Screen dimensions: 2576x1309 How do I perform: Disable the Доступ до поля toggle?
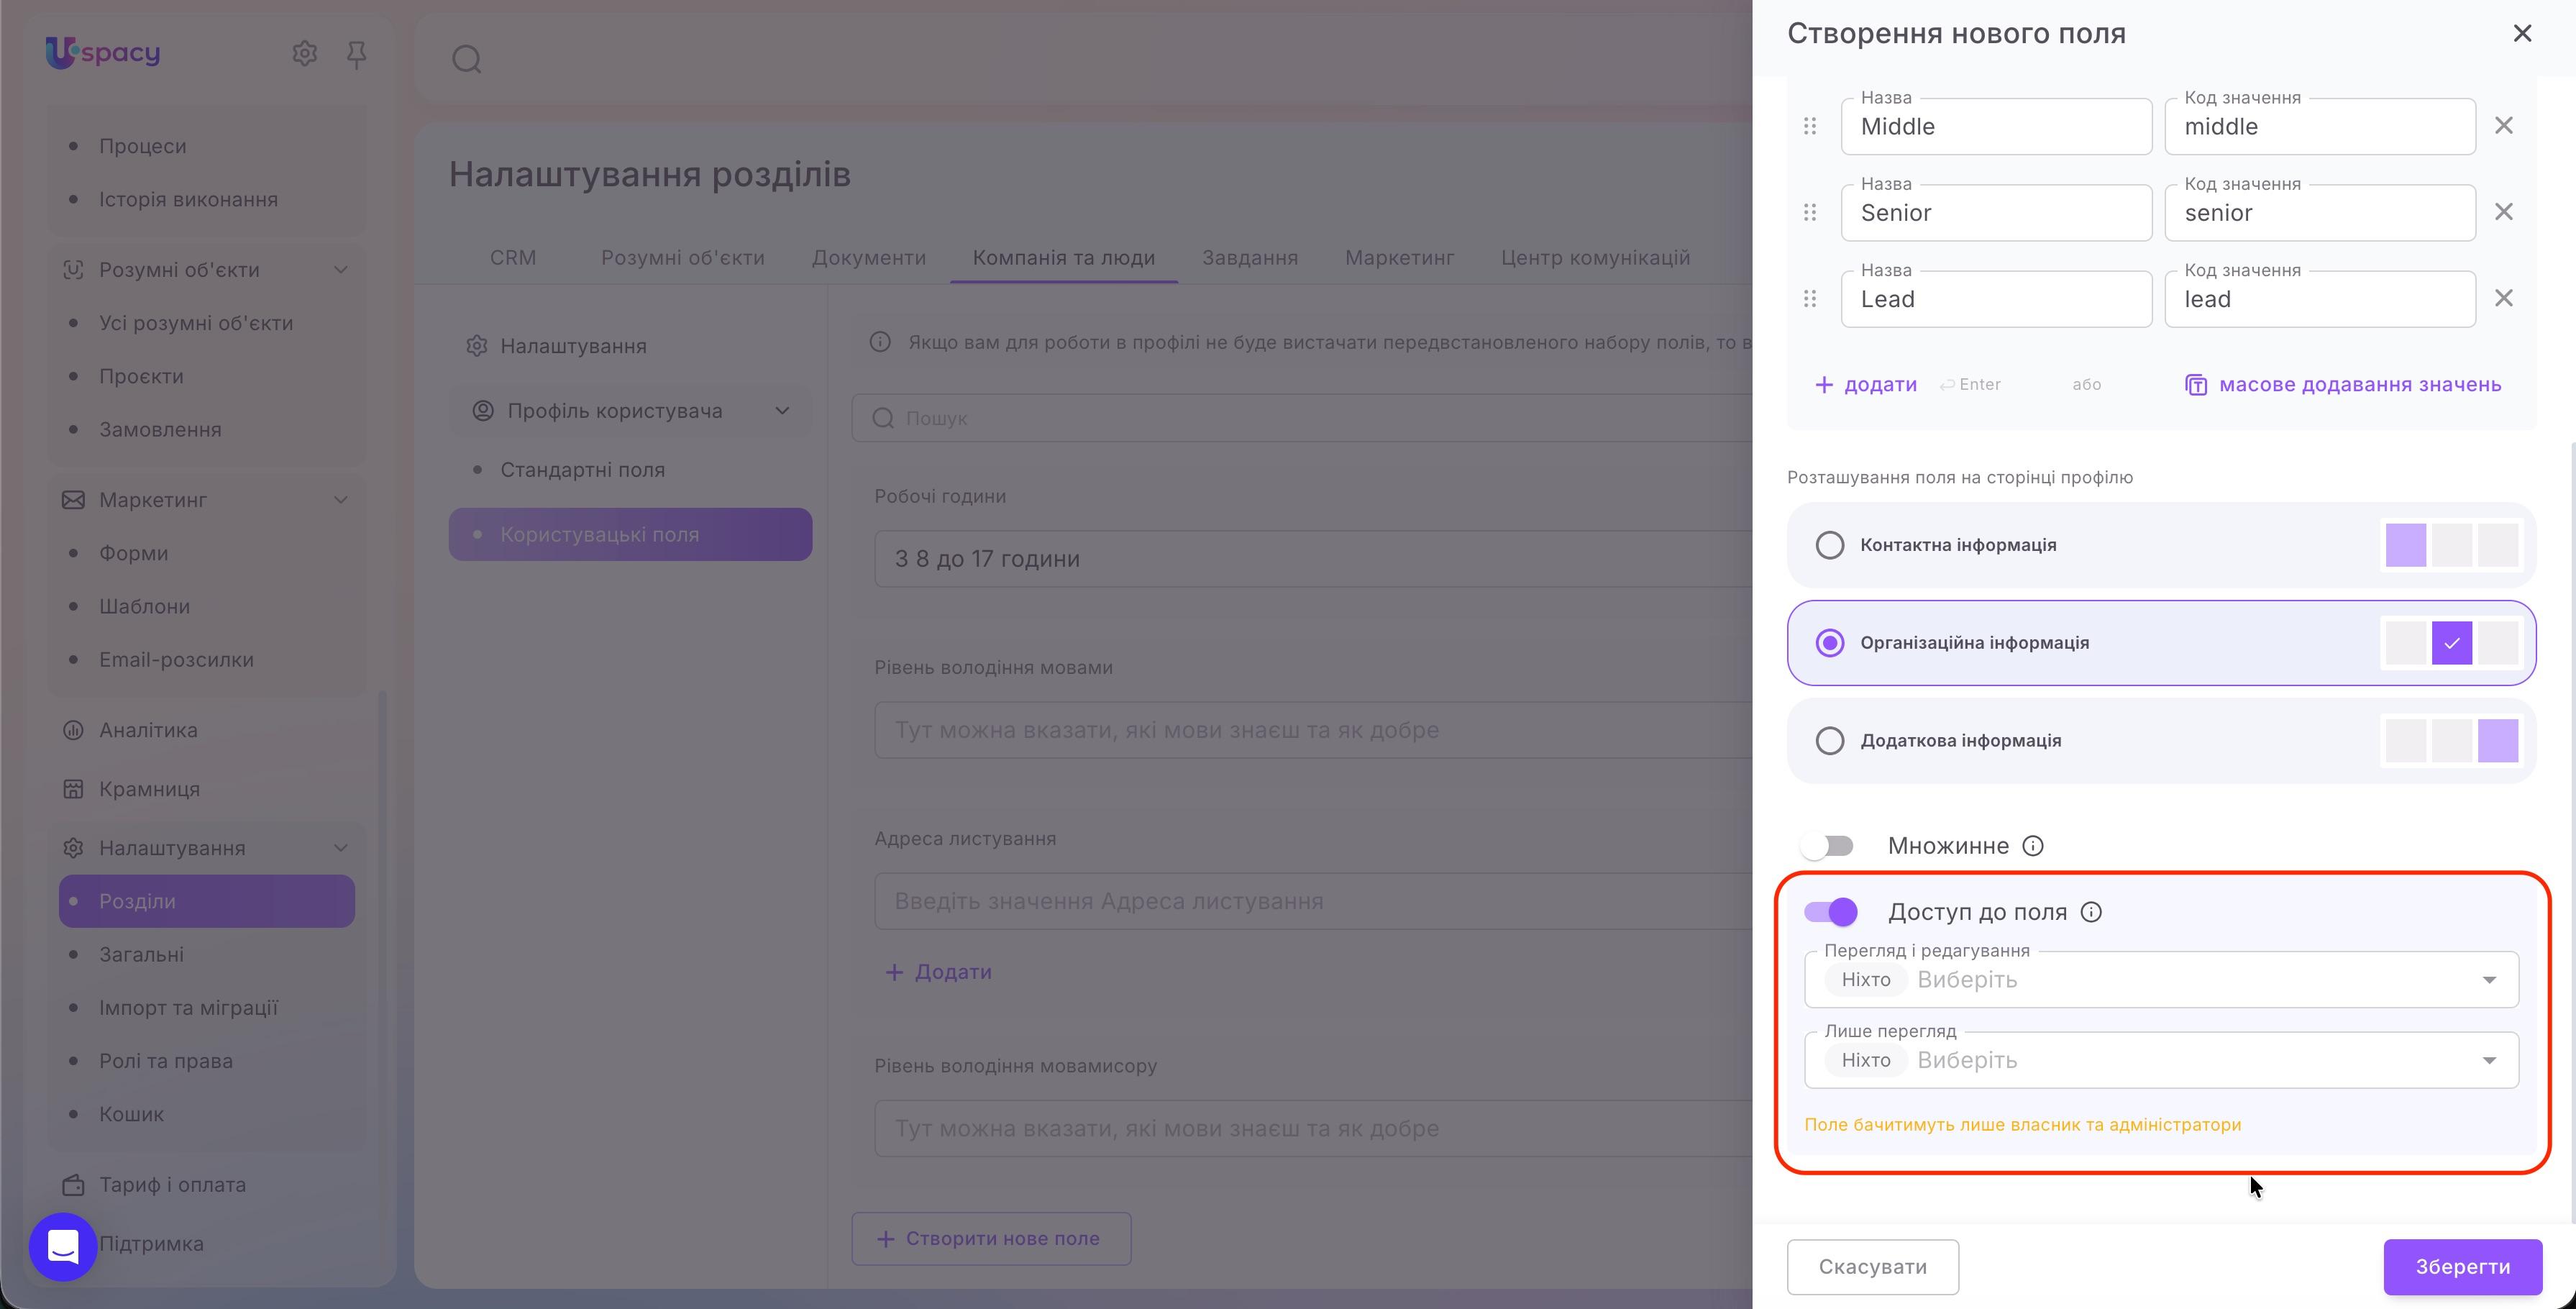point(1830,912)
